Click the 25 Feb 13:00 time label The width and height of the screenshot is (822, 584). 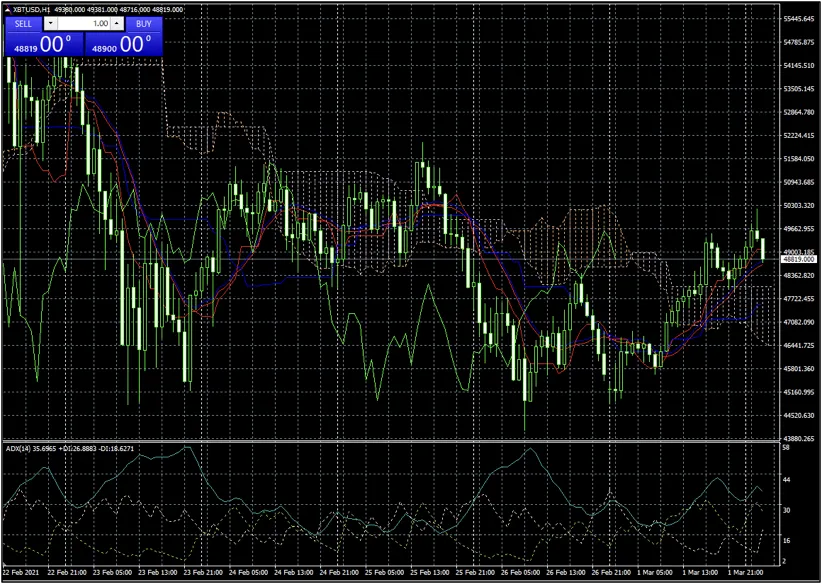click(x=428, y=572)
